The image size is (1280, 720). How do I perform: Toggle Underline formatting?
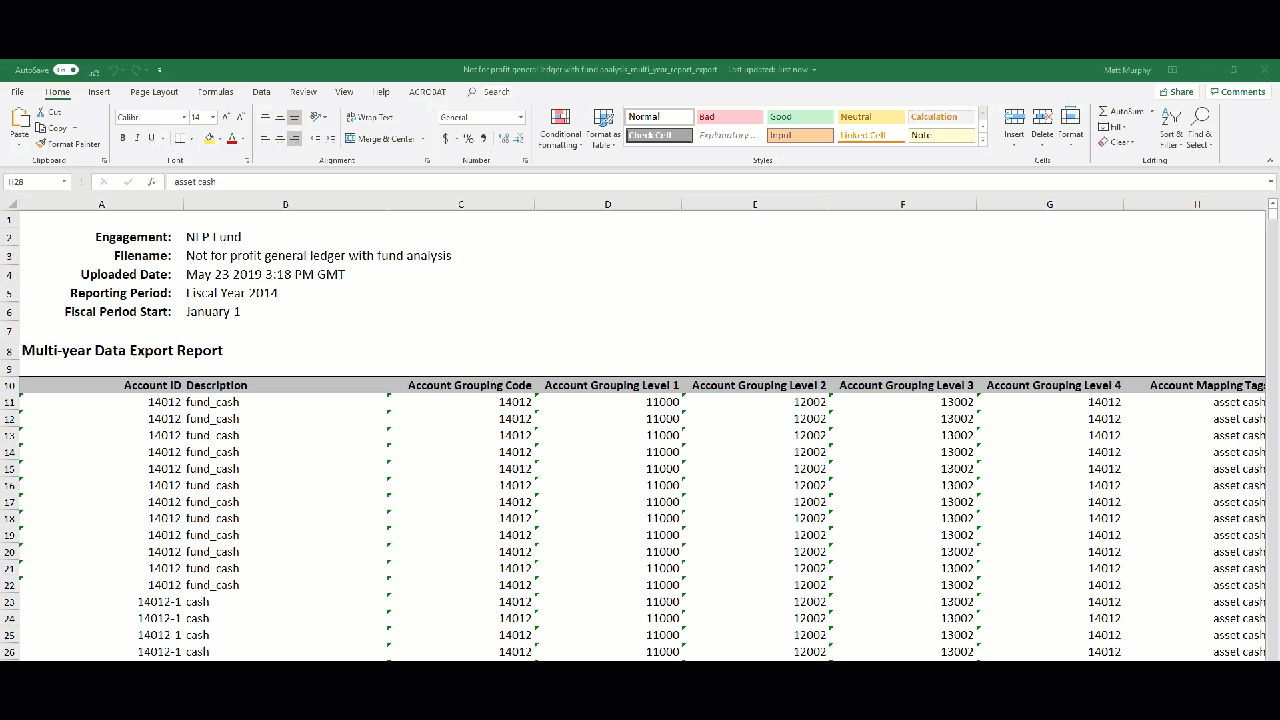pyautogui.click(x=151, y=138)
